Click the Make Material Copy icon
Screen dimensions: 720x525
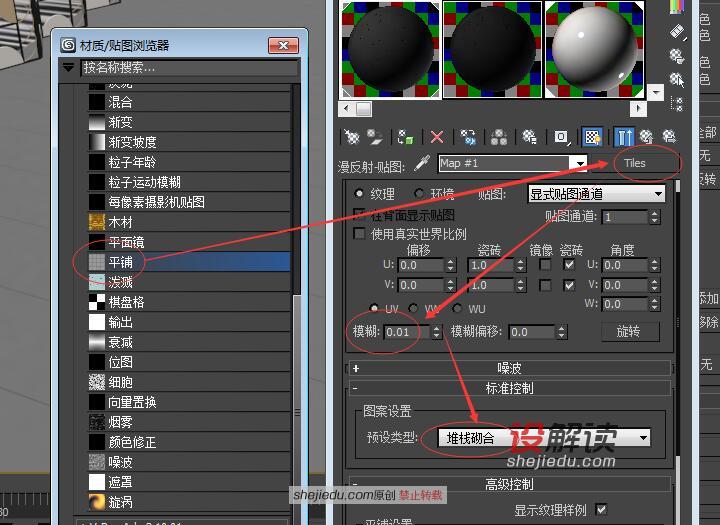[468, 137]
